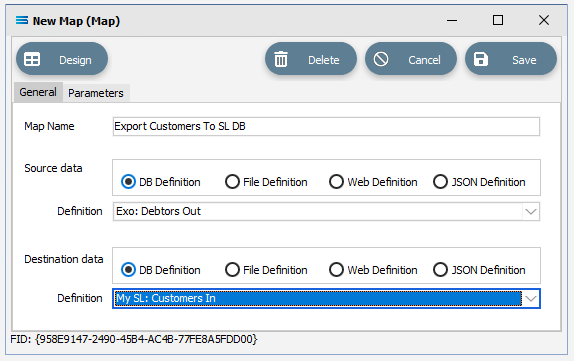This screenshot has width=574, height=361.
Task: Click the Cancel button label
Action: tap(424, 60)
